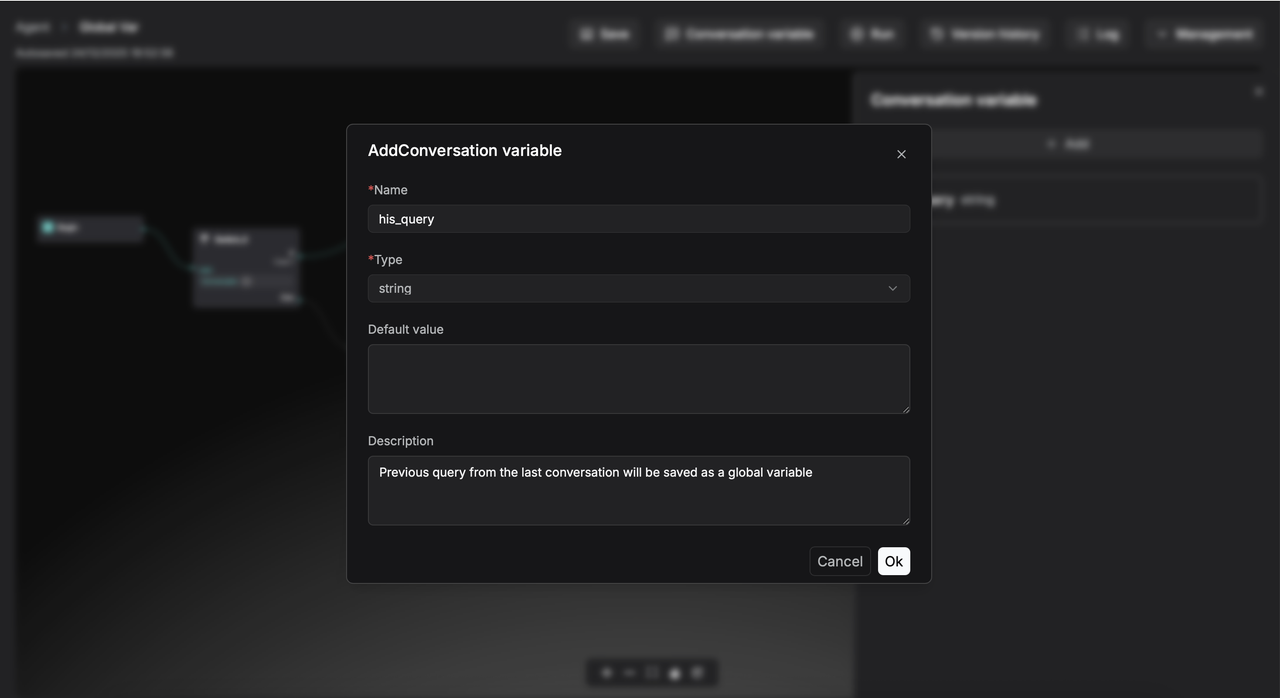Click into the Description text area
The width and height of the screenshot is (1280, 698).
[x=638, y=491]
